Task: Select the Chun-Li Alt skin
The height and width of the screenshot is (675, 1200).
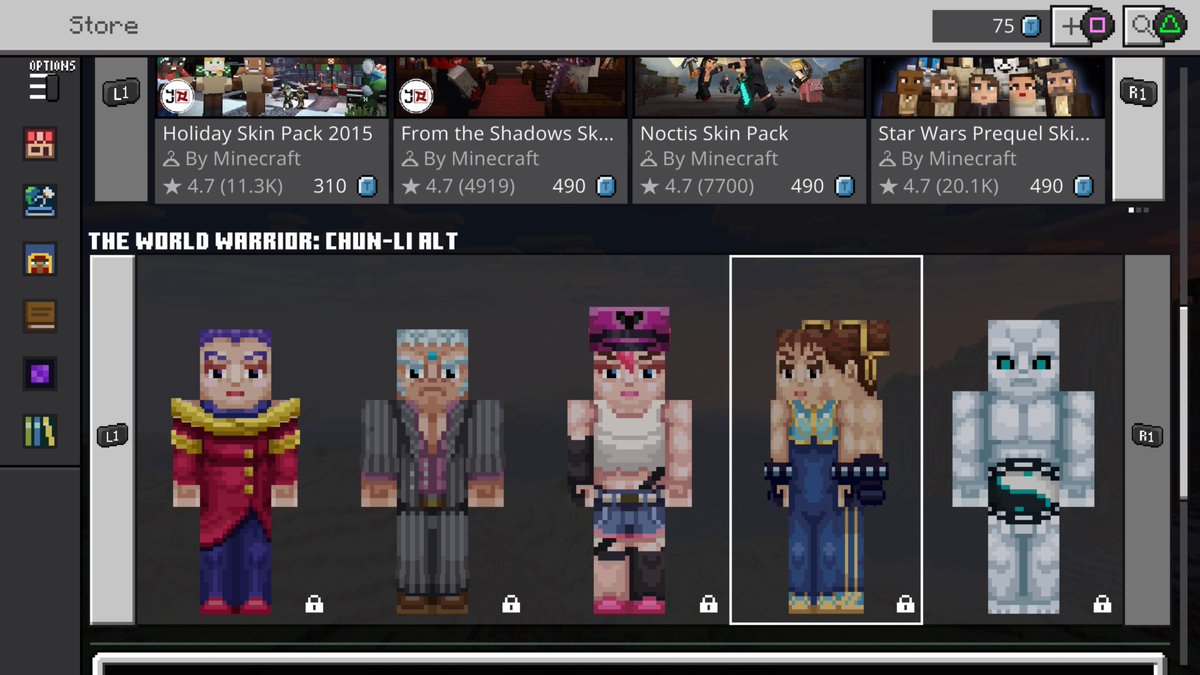Action: 826,440
